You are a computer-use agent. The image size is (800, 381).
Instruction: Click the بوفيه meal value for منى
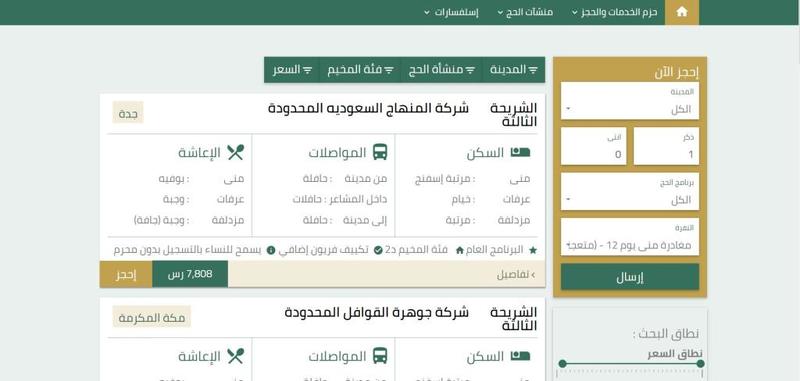coord(171,179)
